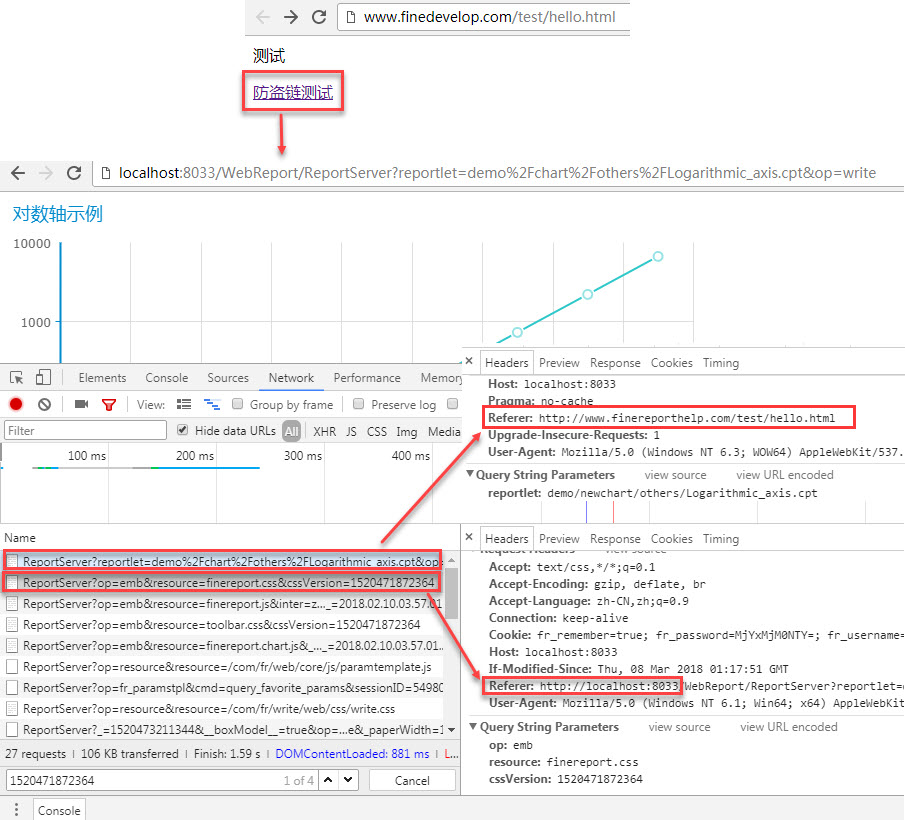Filter requests by XHR type
Image resolution: width=905 pixels, height=820 pixels.
click(324, 431)
